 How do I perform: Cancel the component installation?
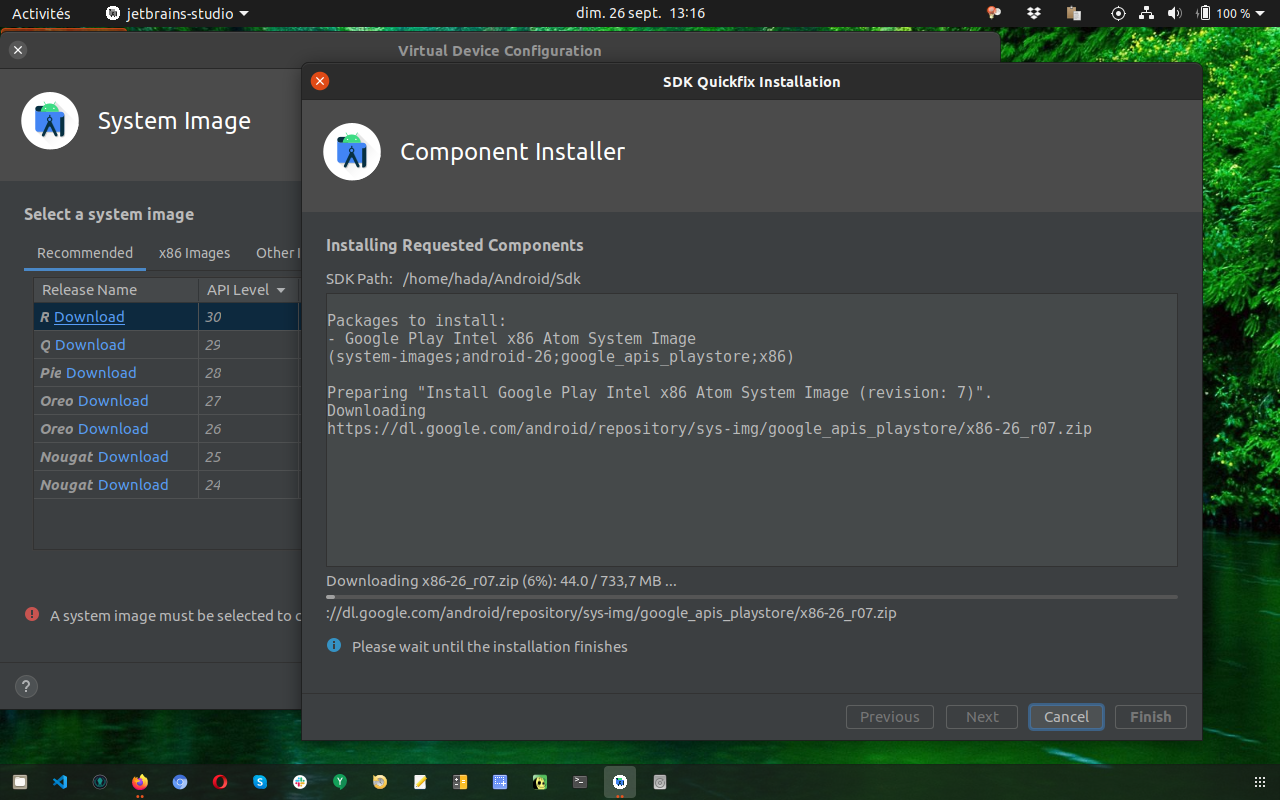[x=1066, y=717]
